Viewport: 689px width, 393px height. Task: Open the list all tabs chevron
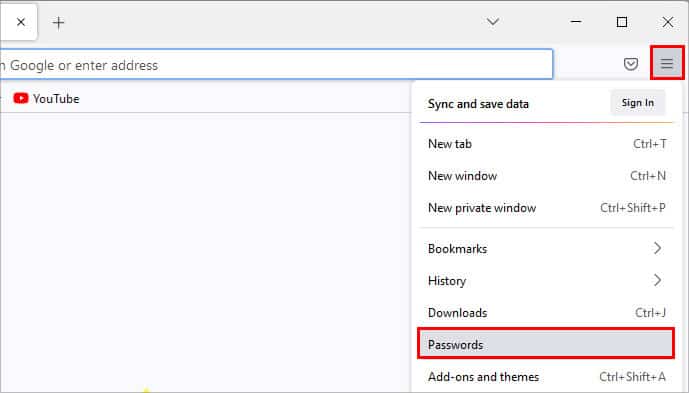(x=493, y=22)
